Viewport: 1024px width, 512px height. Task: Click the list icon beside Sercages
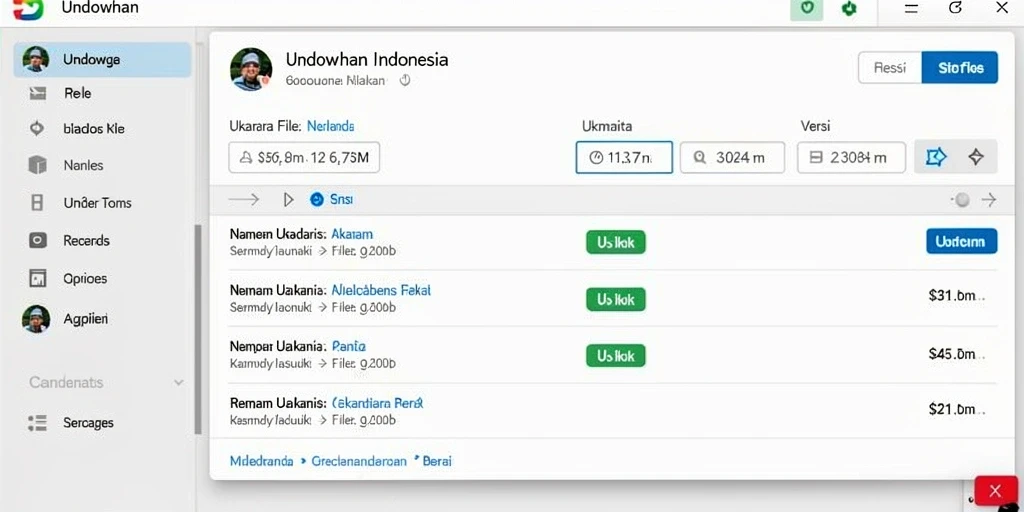pos(38,423)
